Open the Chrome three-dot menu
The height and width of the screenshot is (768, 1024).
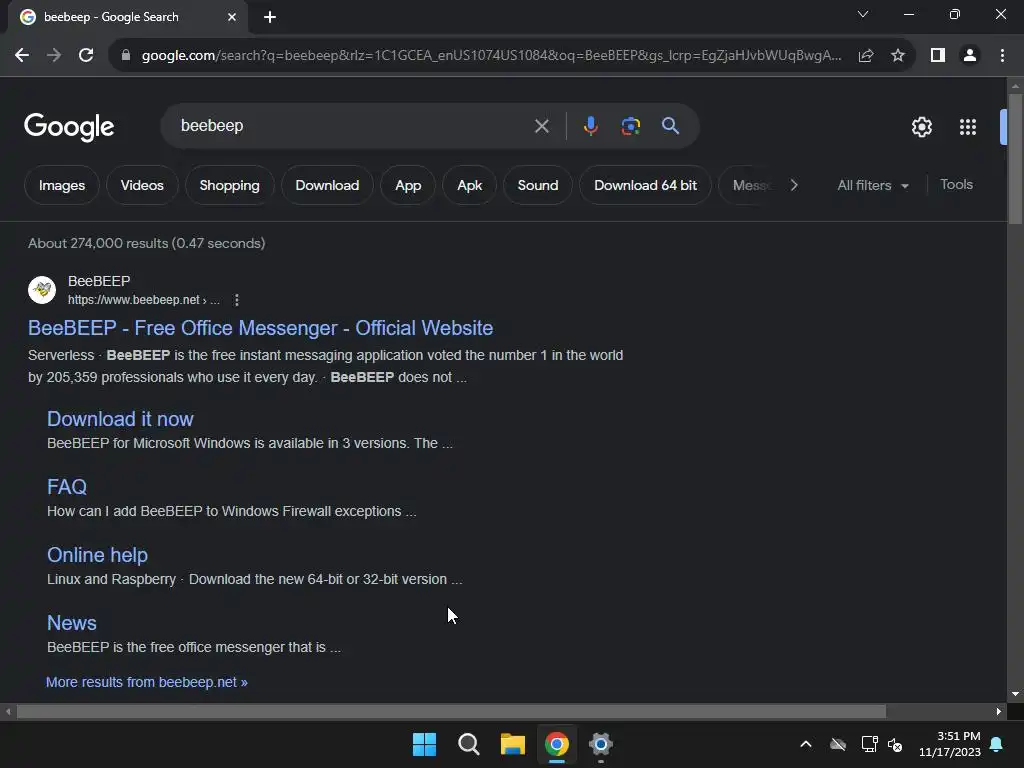pos(1002,56)
